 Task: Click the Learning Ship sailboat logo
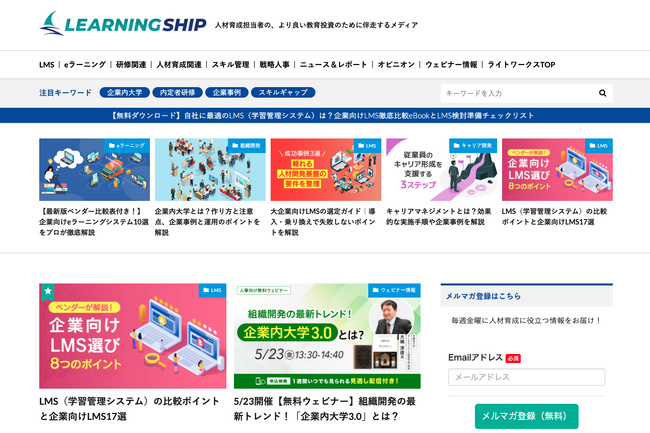pos(123,24)
